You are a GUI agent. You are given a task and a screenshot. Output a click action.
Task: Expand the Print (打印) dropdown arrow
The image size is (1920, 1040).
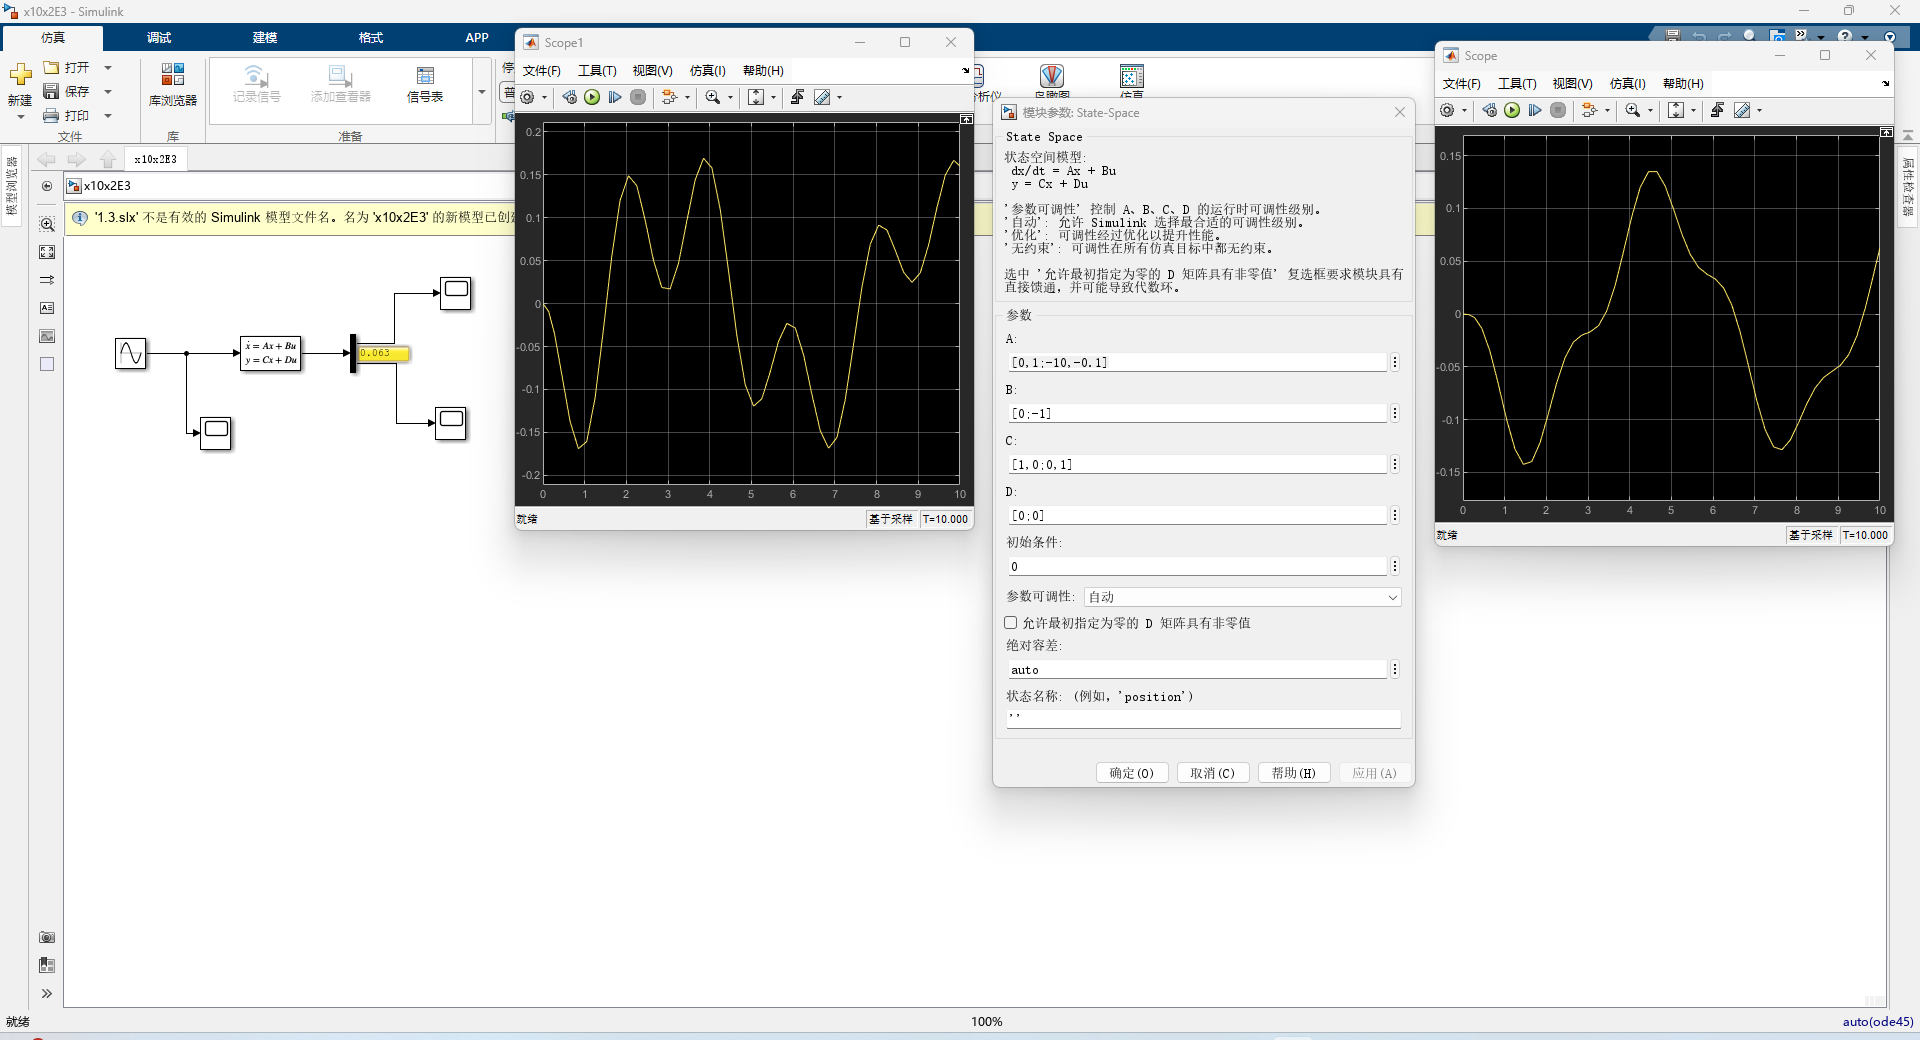(x=108, y=116)
